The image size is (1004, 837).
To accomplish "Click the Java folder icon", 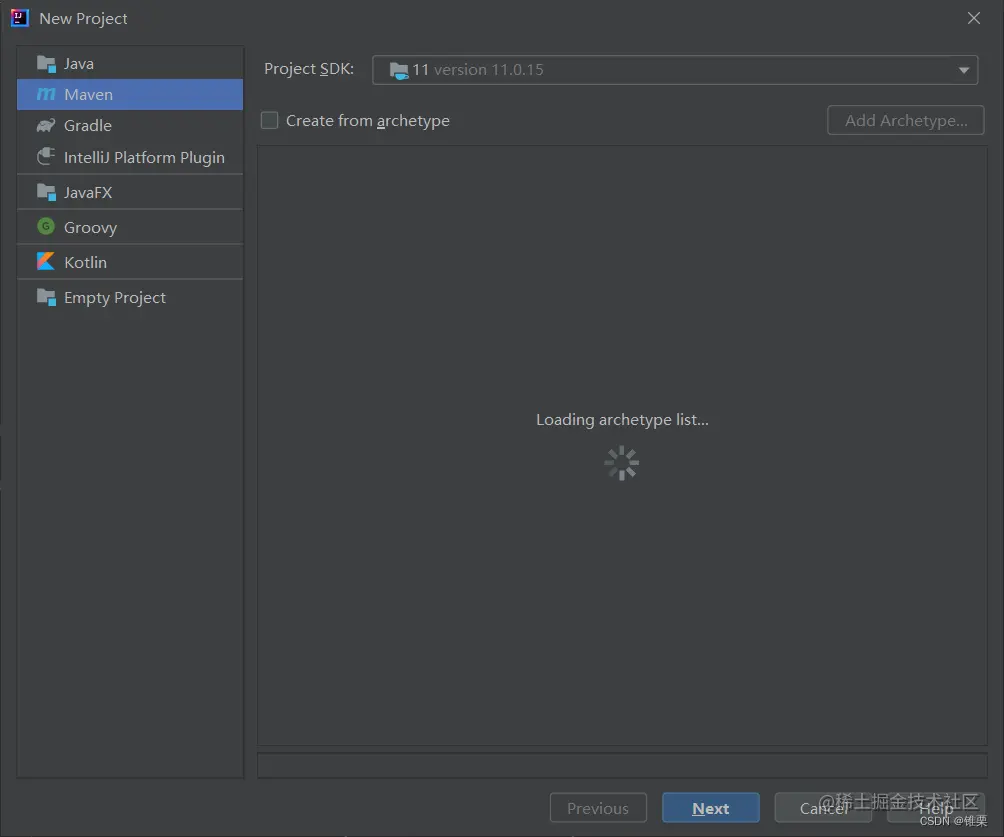I will point(46,63).
